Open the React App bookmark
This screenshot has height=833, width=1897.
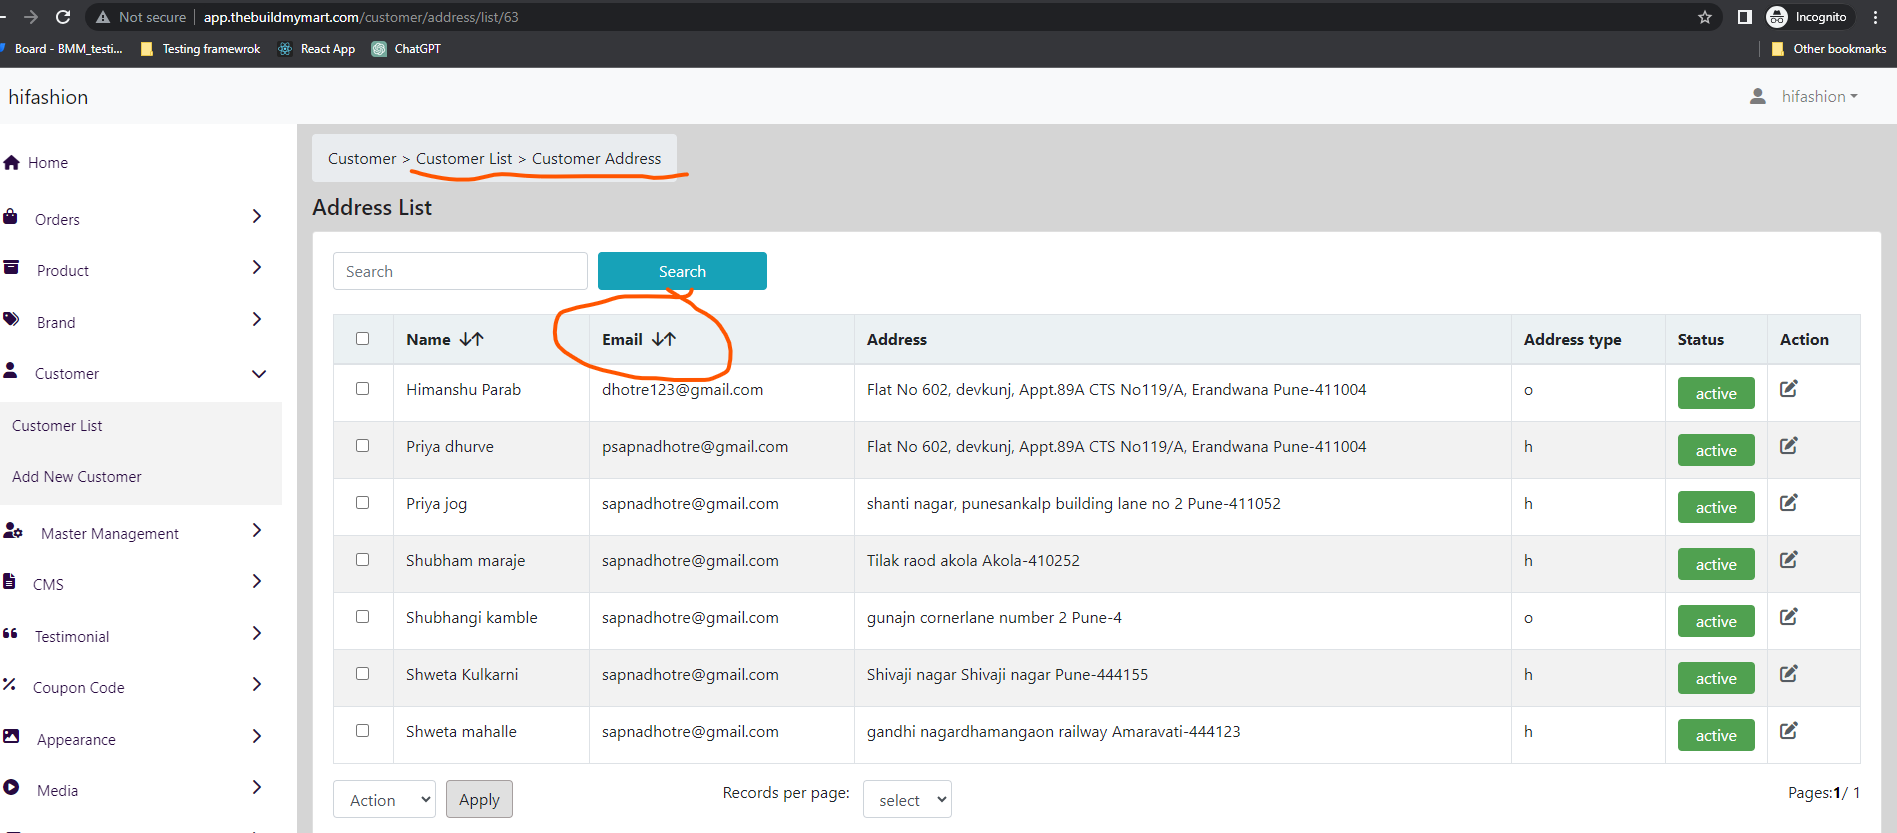[x=316, y=48]
